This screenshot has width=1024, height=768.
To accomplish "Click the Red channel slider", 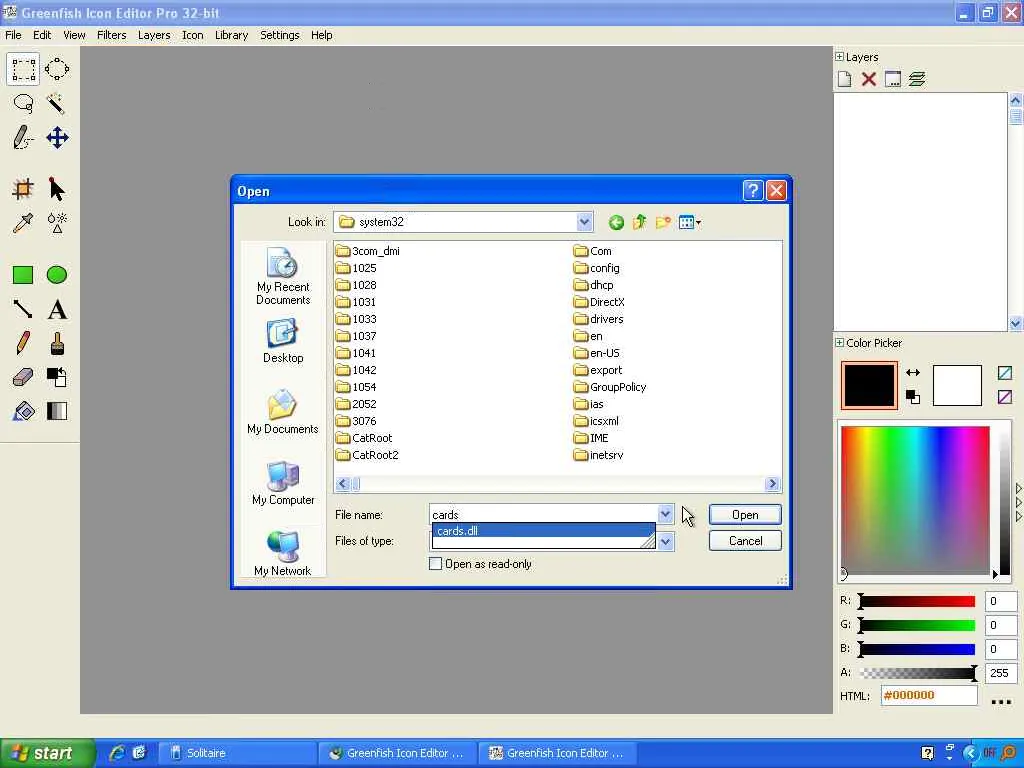I will 918,601.
